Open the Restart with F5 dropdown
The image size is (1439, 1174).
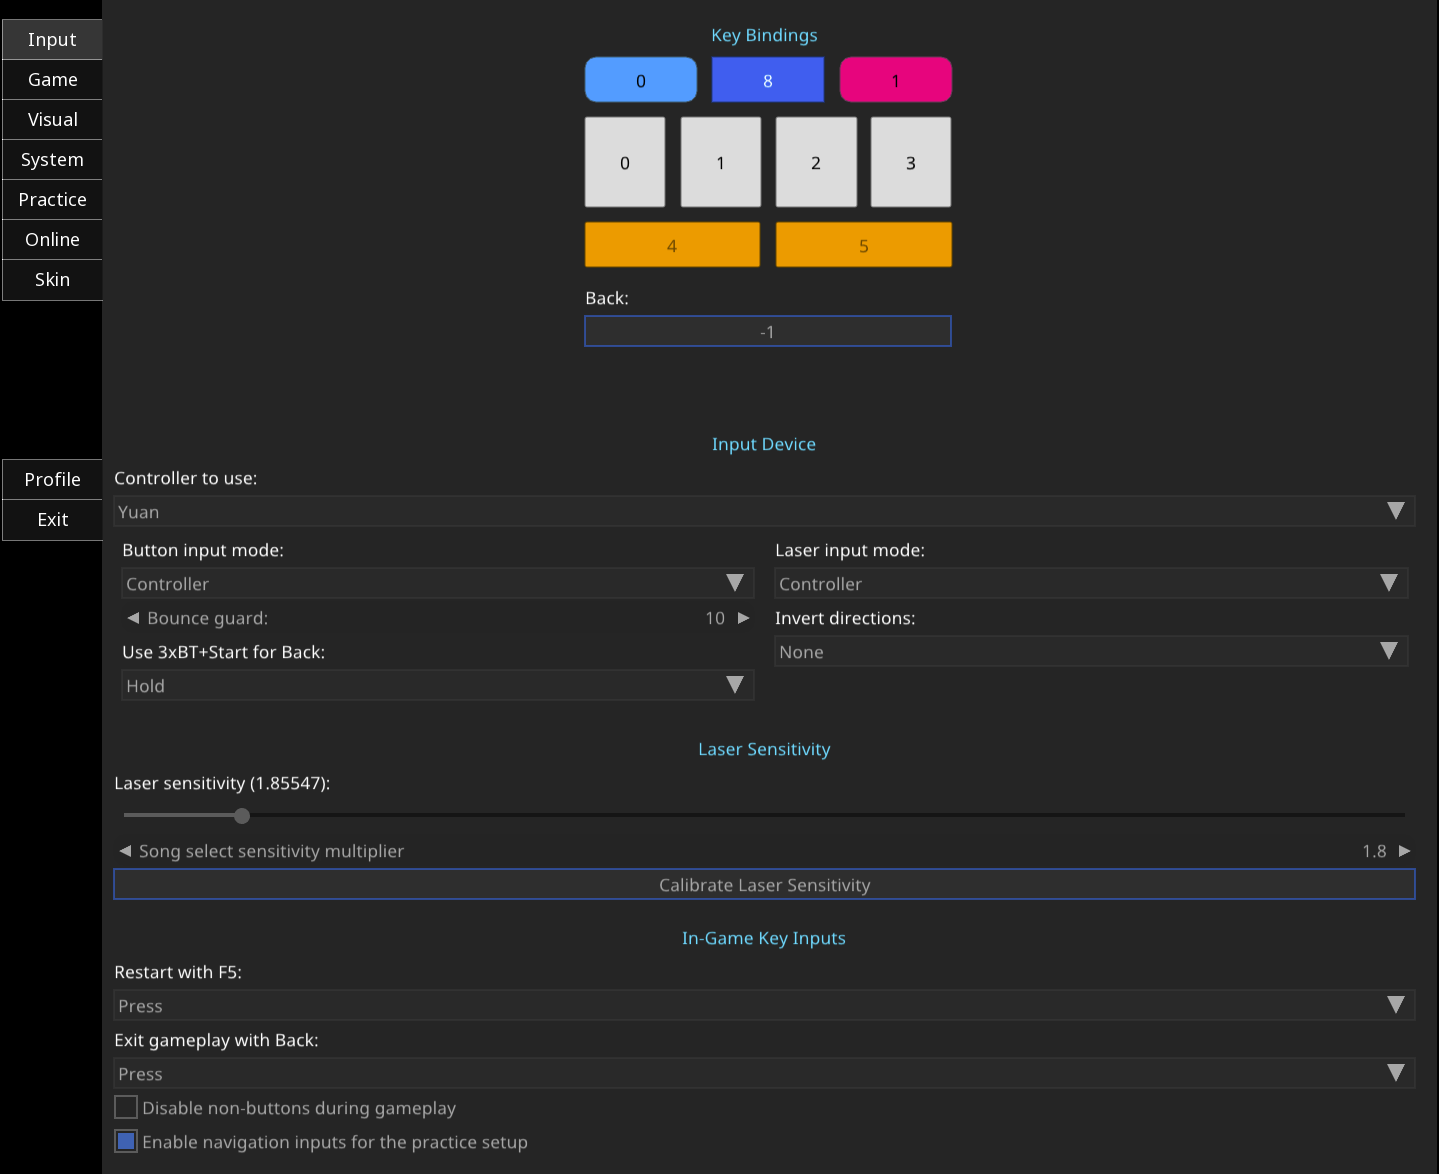tap(764, 1006)
